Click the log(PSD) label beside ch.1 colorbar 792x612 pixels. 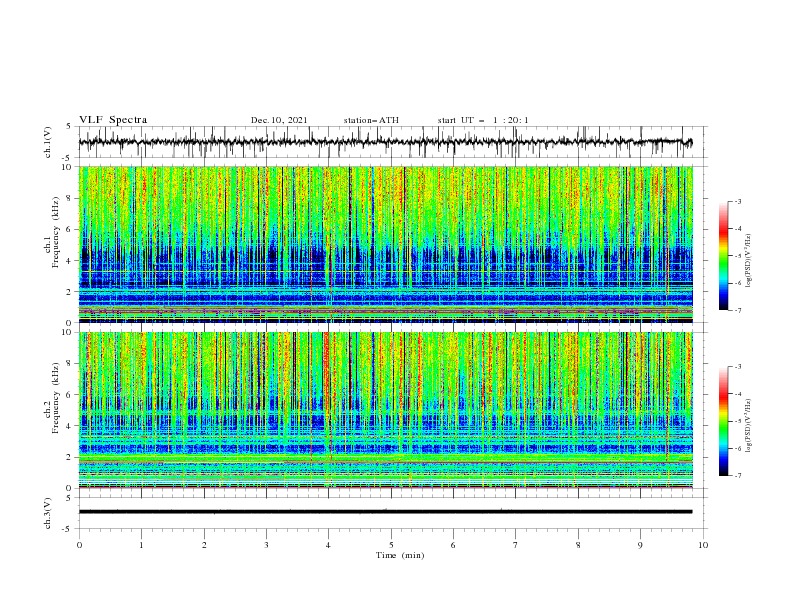tap(748, 261)
